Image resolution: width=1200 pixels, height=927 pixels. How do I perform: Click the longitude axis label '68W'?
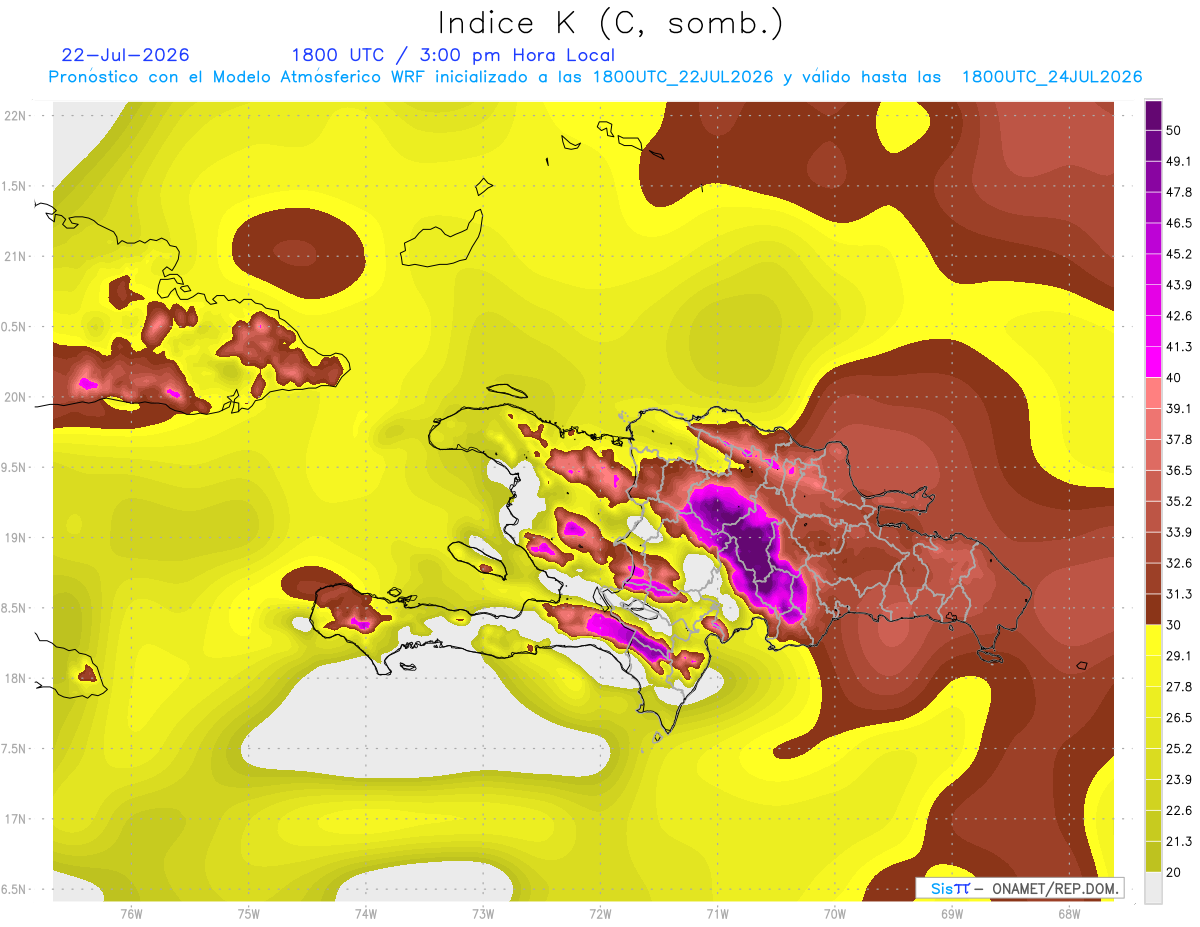pyautogui.click(x=1069, y=913)
